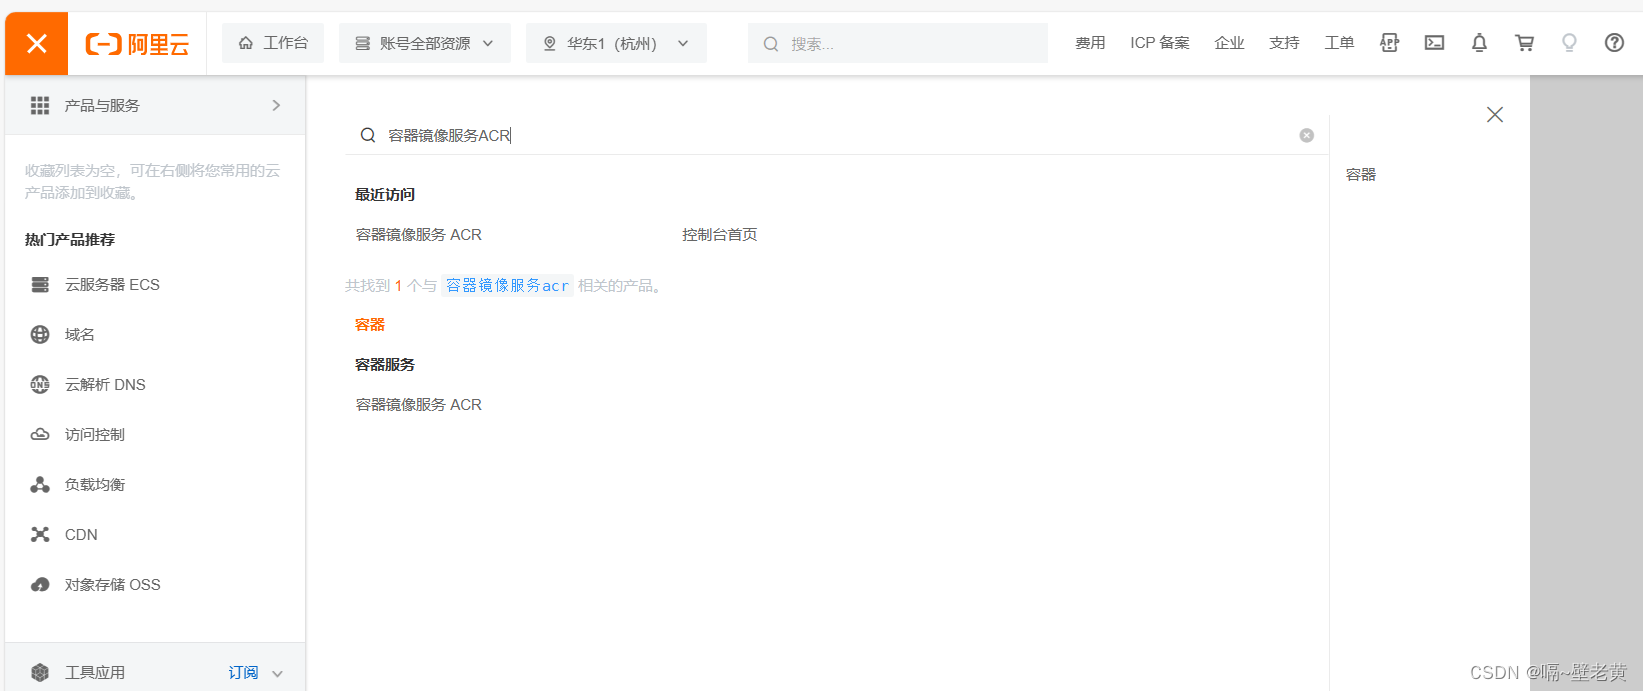The width and height of the screenshot is (1643, 691).
Task: Open the help question mark icon
Action: click(x=1614, y=42)
